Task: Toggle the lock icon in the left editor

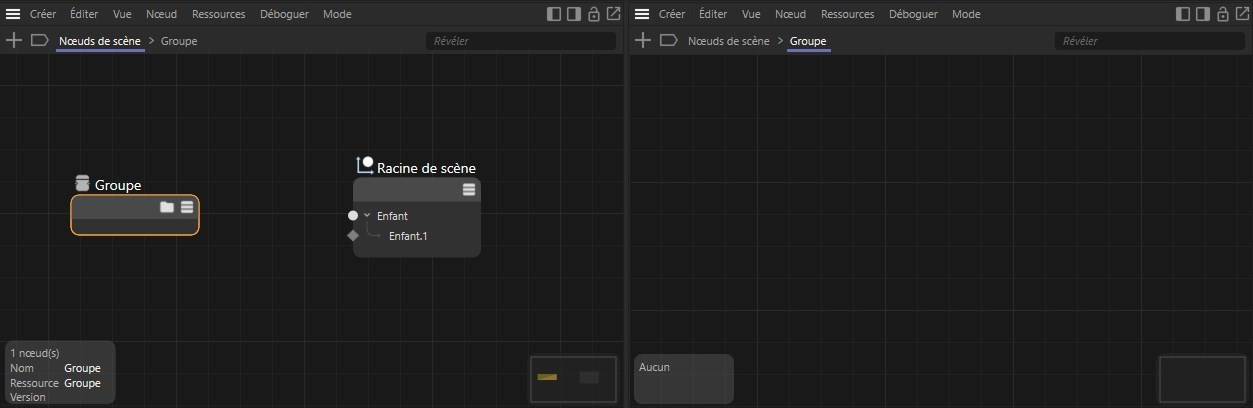Action: click(x=594, y=14)
